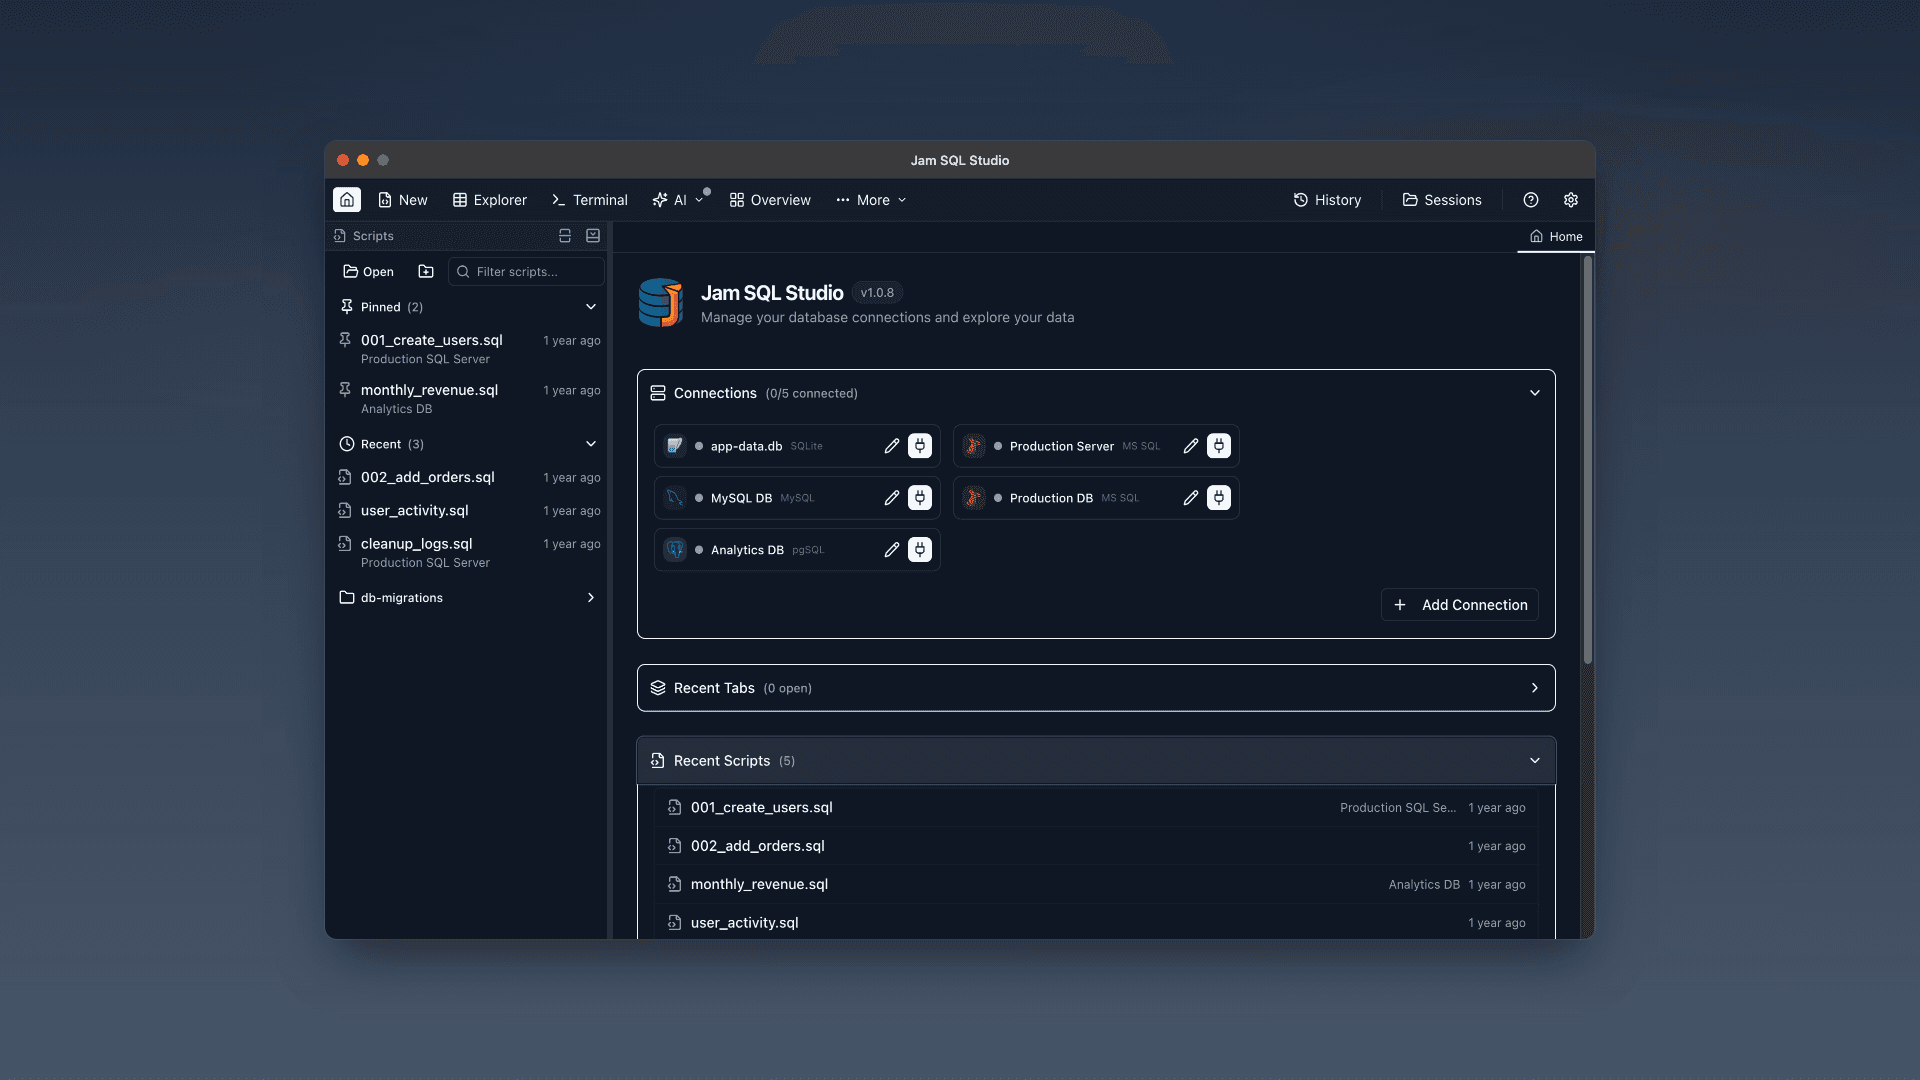Open the Sessions panel
This screenshot has width=1920, height=1080.
(1440, 200)
